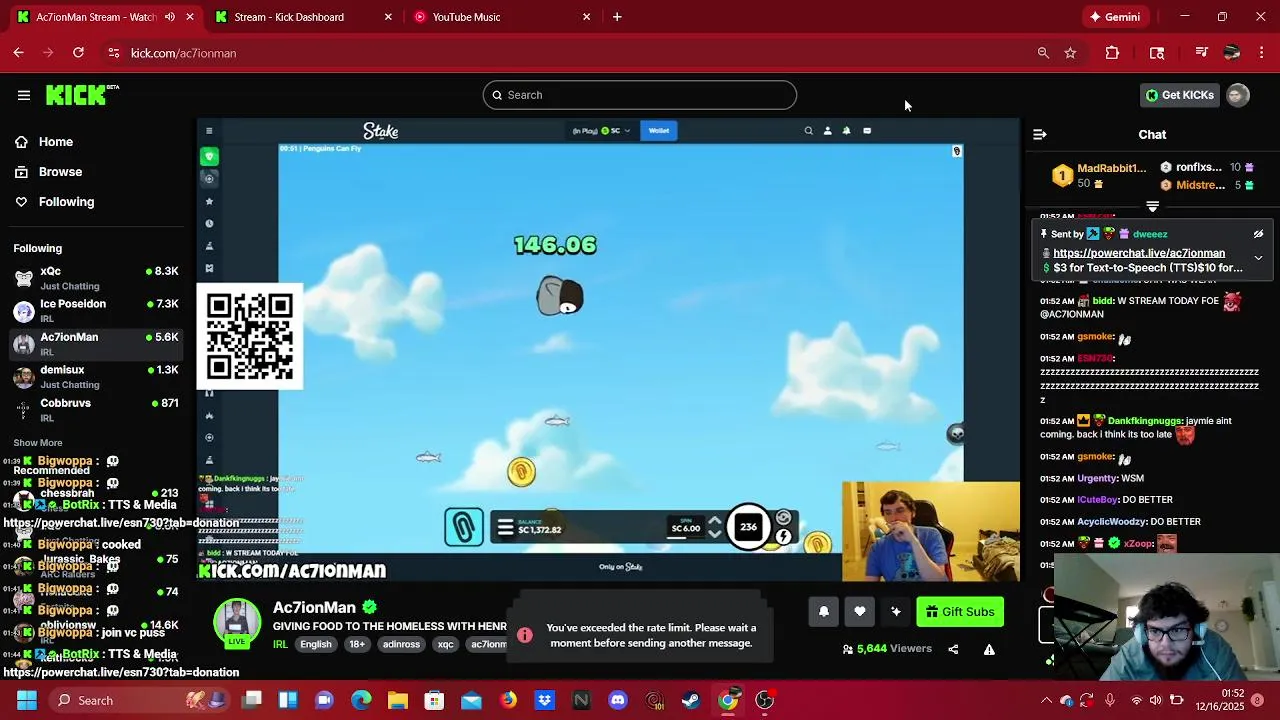Toggle stream notifications bell
The width and height of the screenshot is (1280, 720).
click(824, 612)
